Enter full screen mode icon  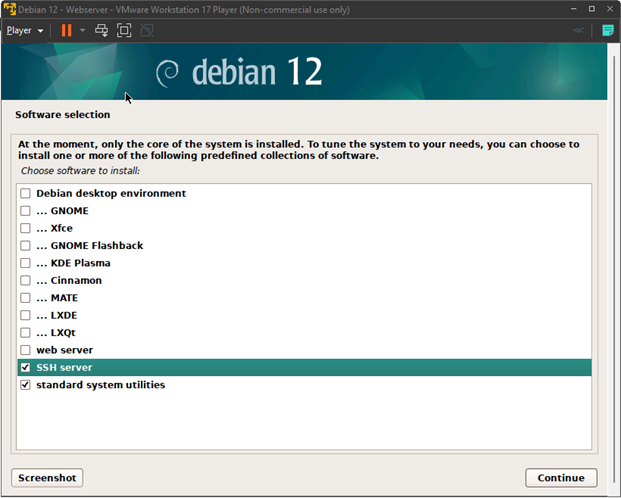click(124, 30)
